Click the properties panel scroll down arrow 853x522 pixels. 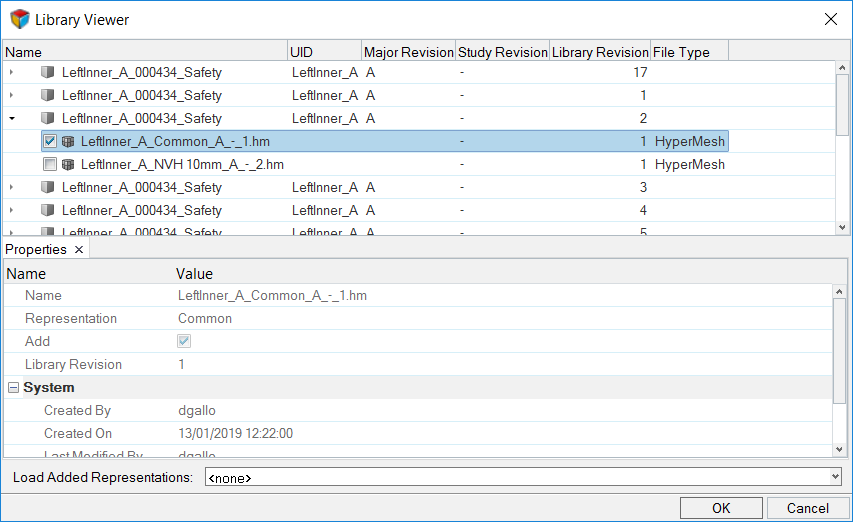(x=839, y=450)
